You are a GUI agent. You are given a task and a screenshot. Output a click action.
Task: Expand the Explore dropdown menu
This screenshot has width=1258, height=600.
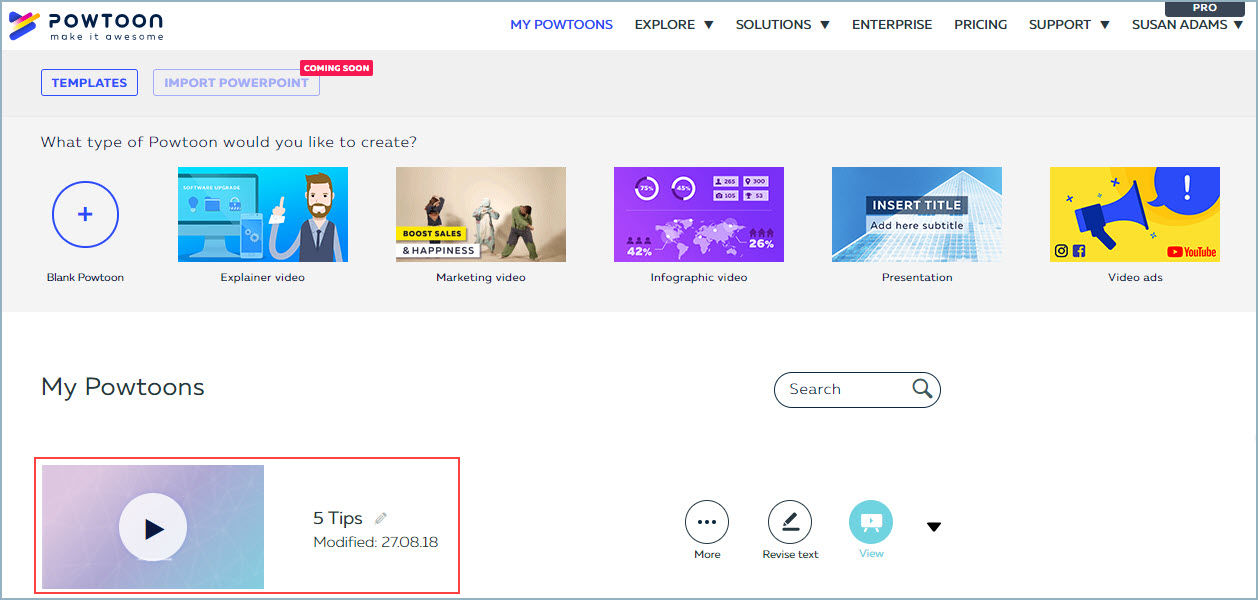674,25
